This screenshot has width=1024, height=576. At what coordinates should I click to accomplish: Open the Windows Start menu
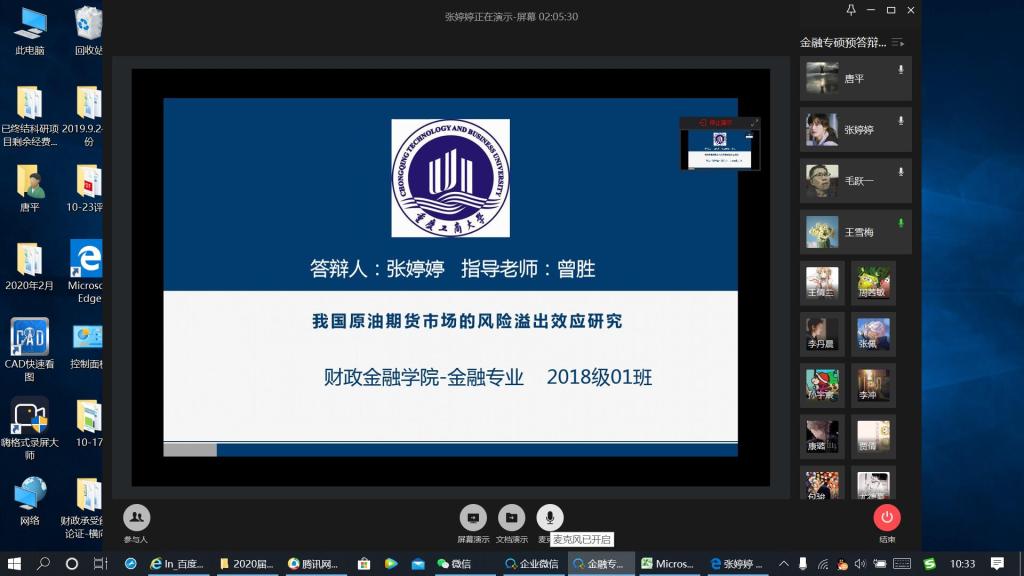pyautogui.click(x=14, y=564)
